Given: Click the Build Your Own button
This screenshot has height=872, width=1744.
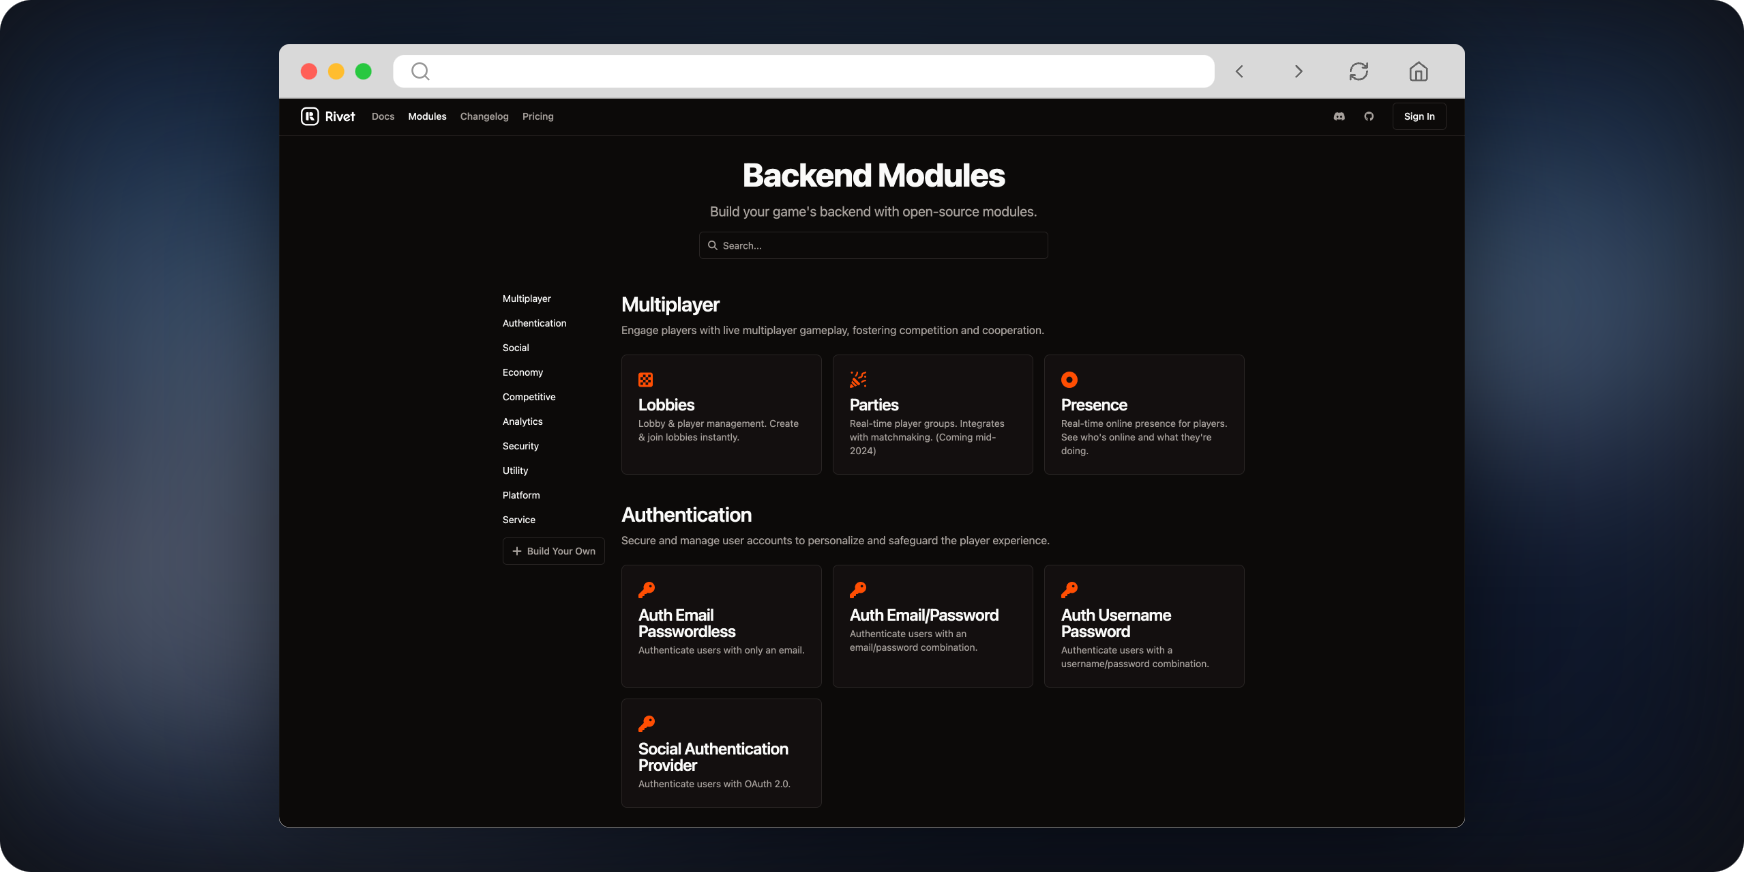Looking at the screenshot, I should click(x=554, y=551).
